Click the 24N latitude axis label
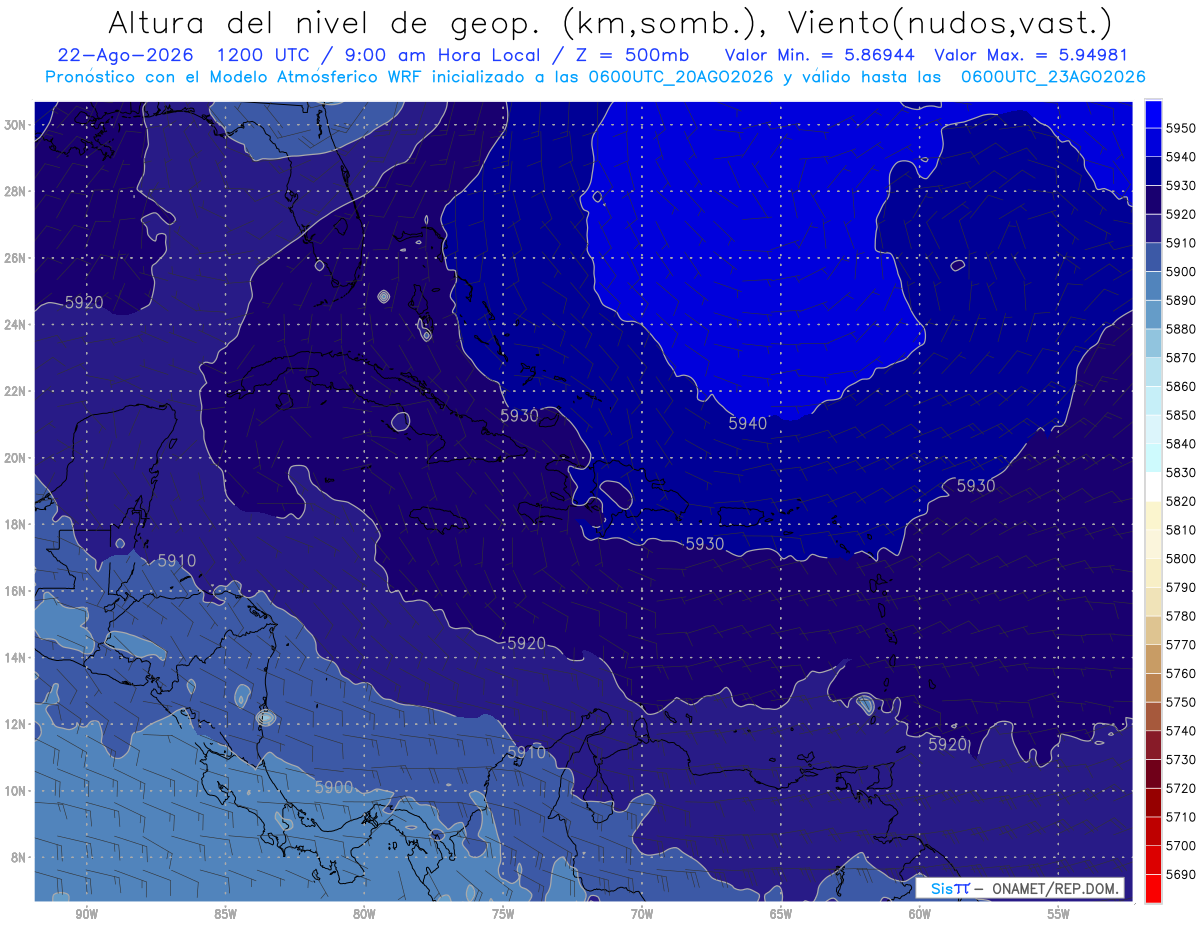1200x927 pixels. click(x=15, y=325)
